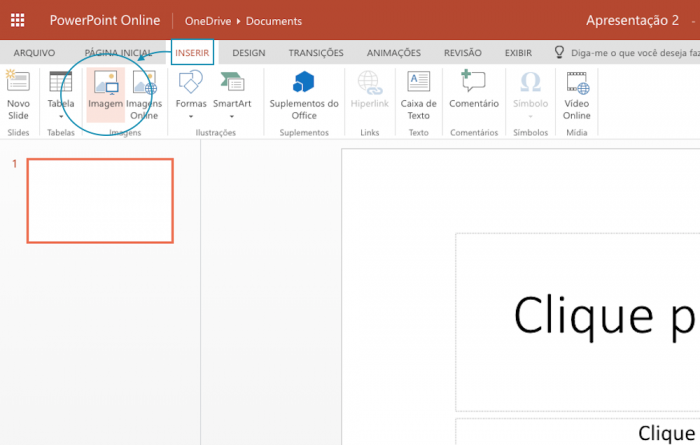Open Imagens Online search
This screenshot has width=700, height=445.
(144, 96)
